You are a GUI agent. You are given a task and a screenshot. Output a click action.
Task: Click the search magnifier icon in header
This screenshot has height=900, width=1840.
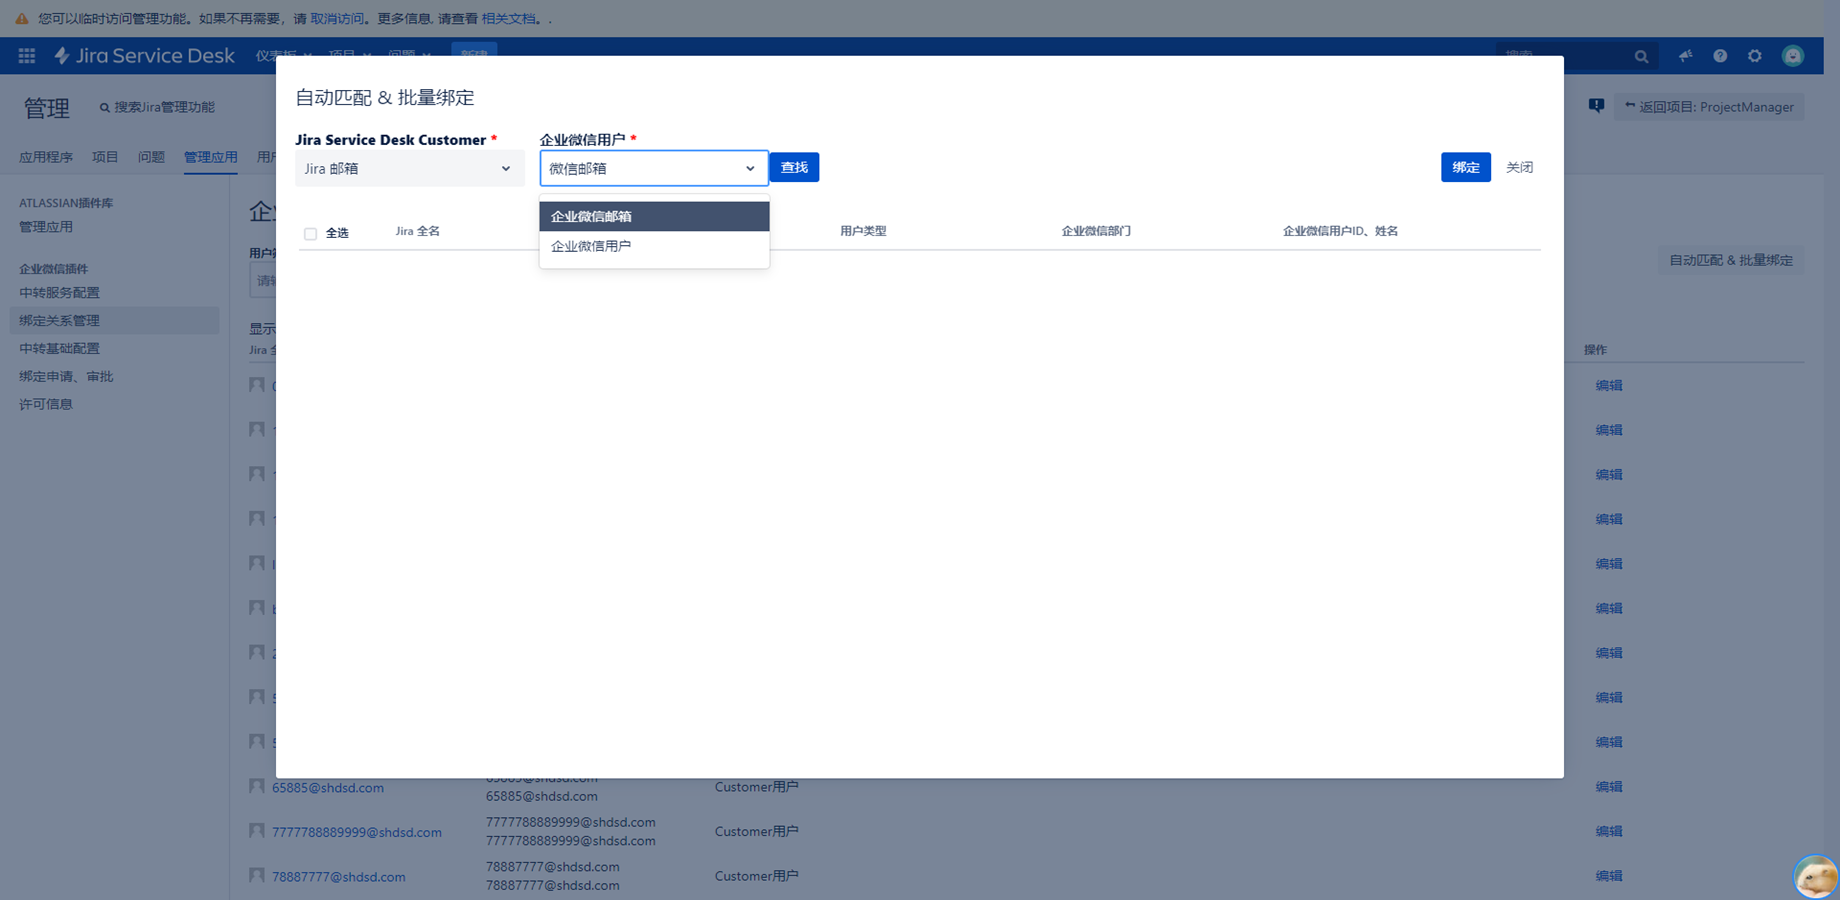[1641, 57]
